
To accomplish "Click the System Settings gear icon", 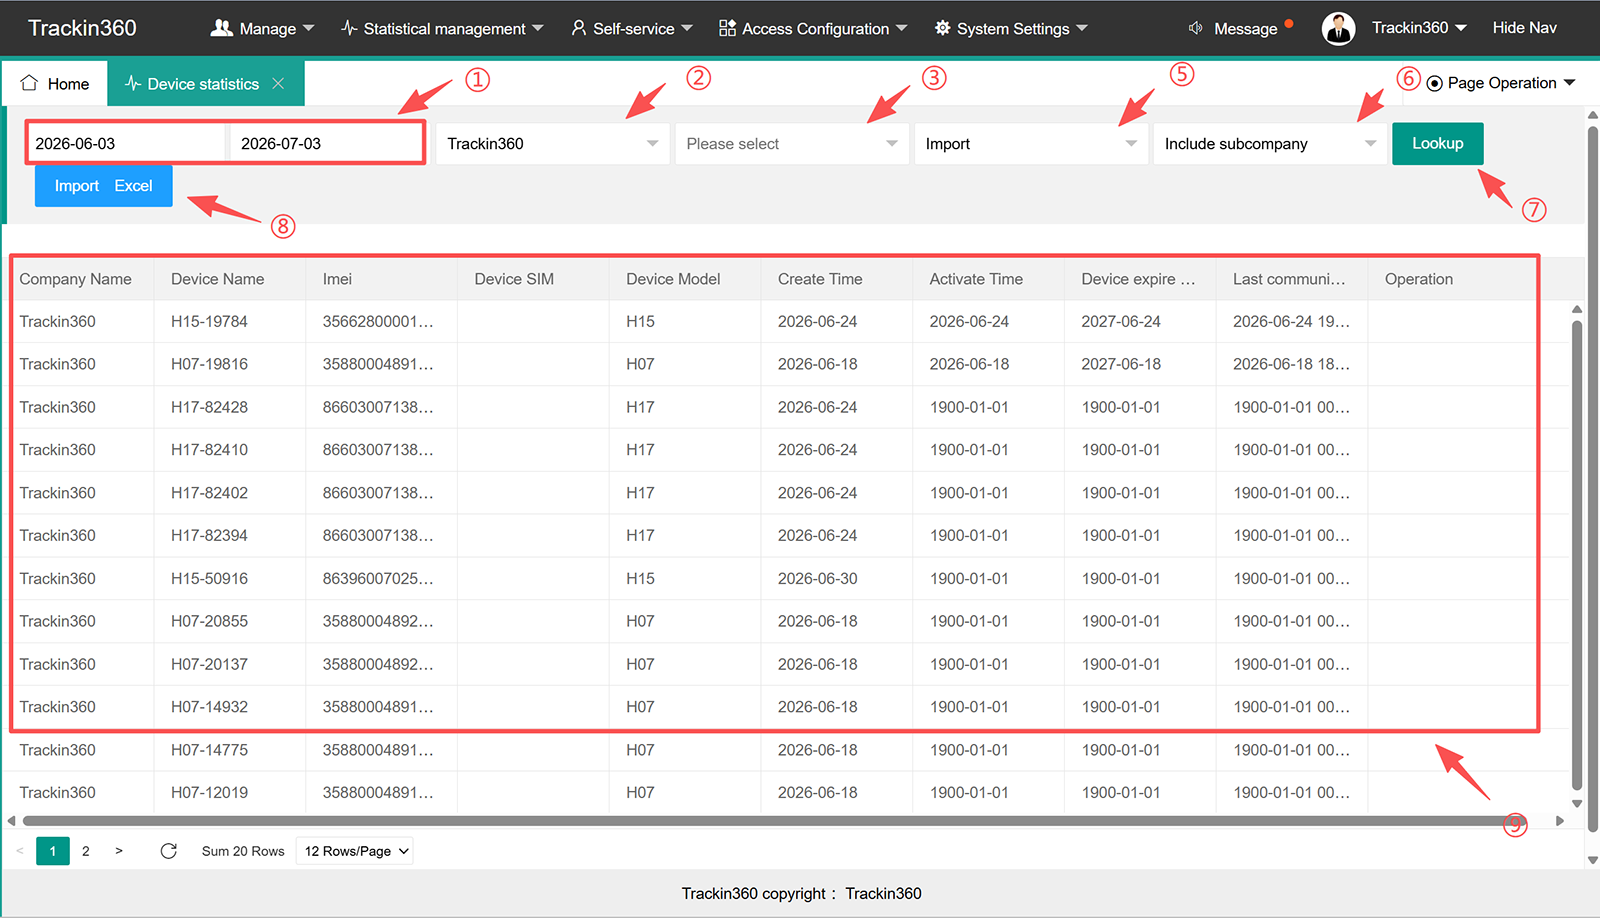I will [942, 28].
